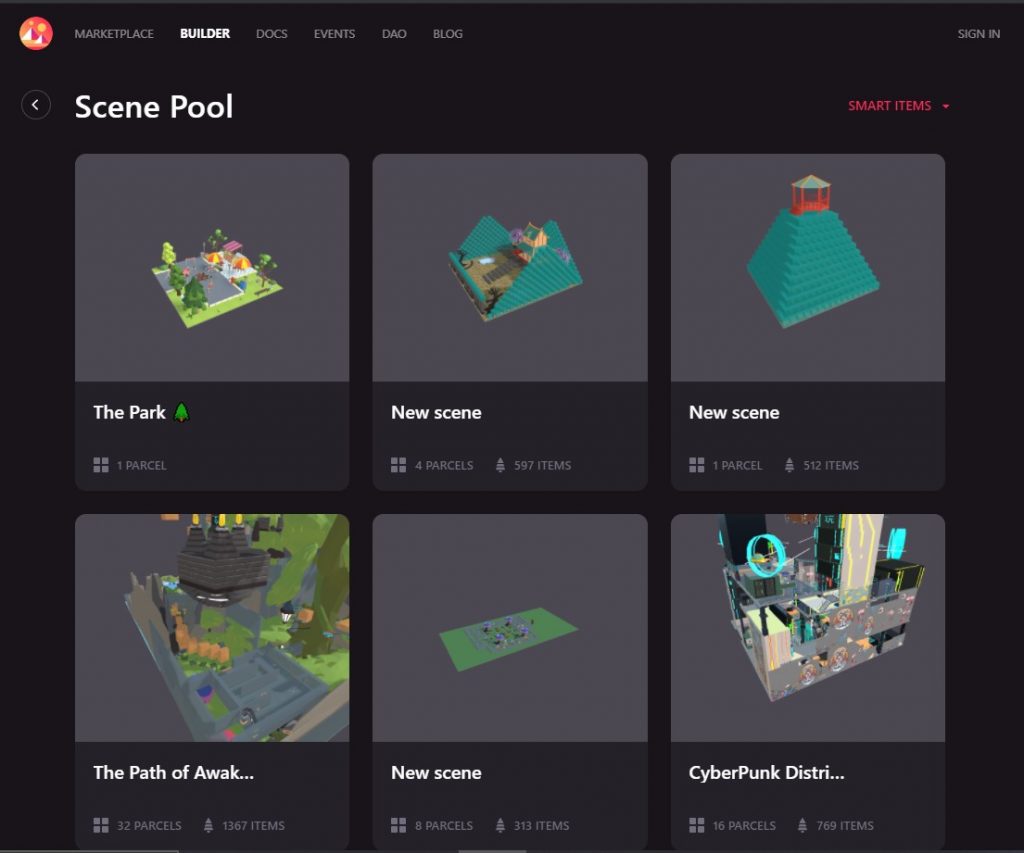
Task: Open the EVENTS nav item
Action: [334, 33]
